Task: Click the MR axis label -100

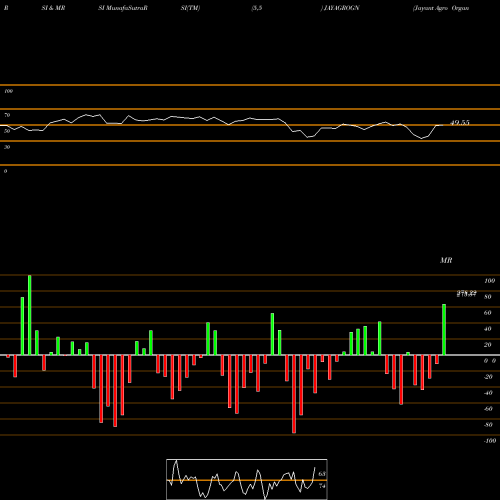Action: [490, 441]
